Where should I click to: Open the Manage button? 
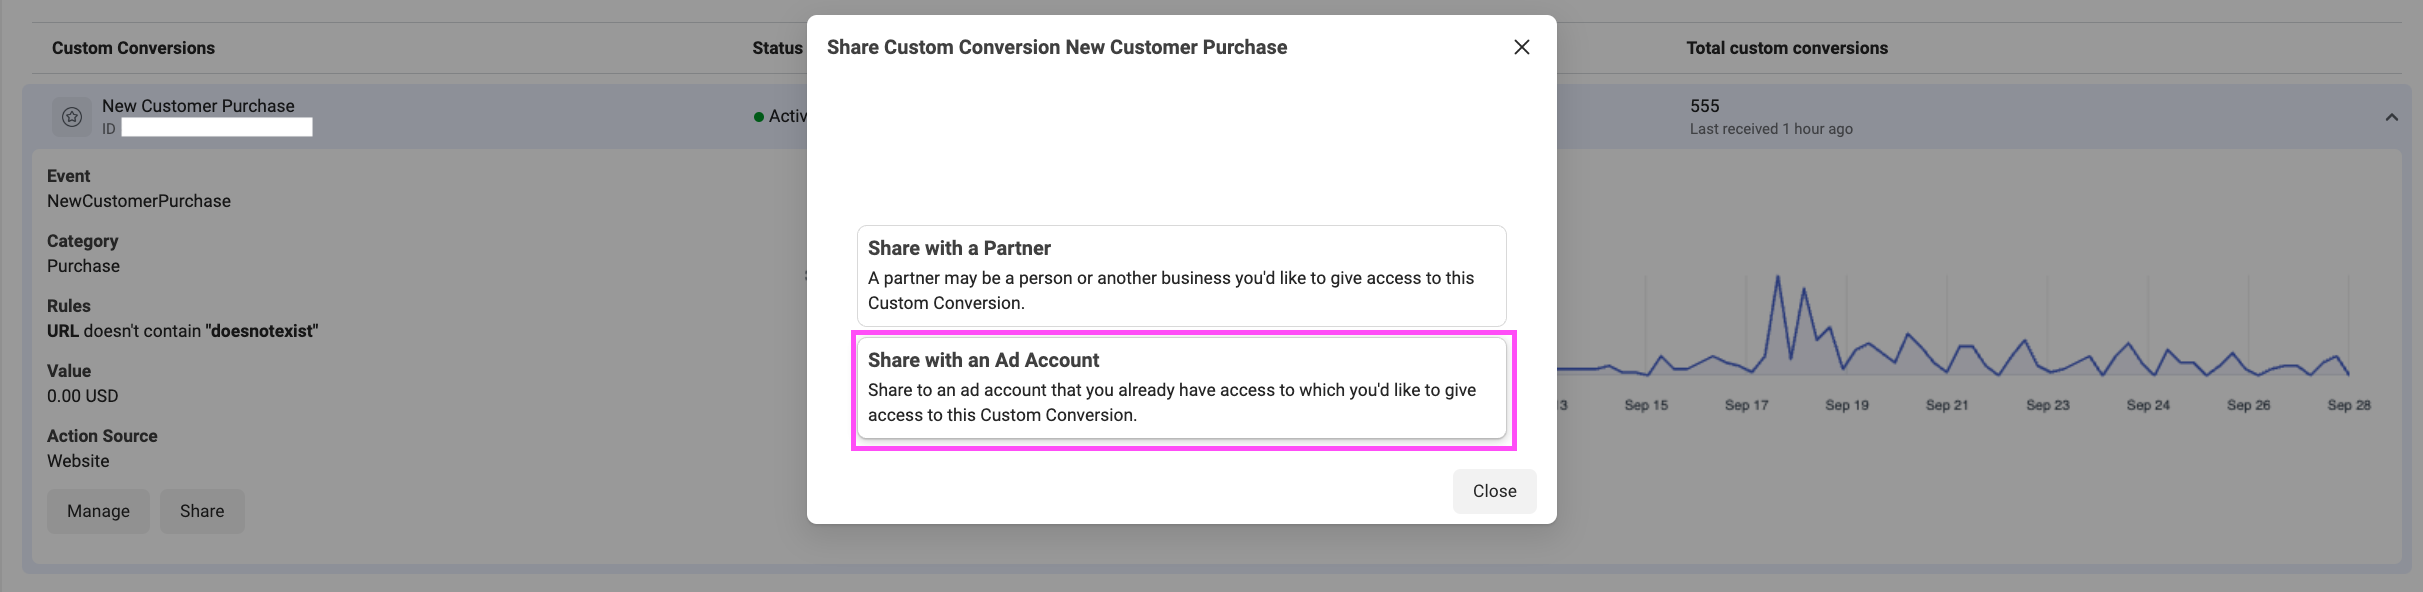[98, 511]
